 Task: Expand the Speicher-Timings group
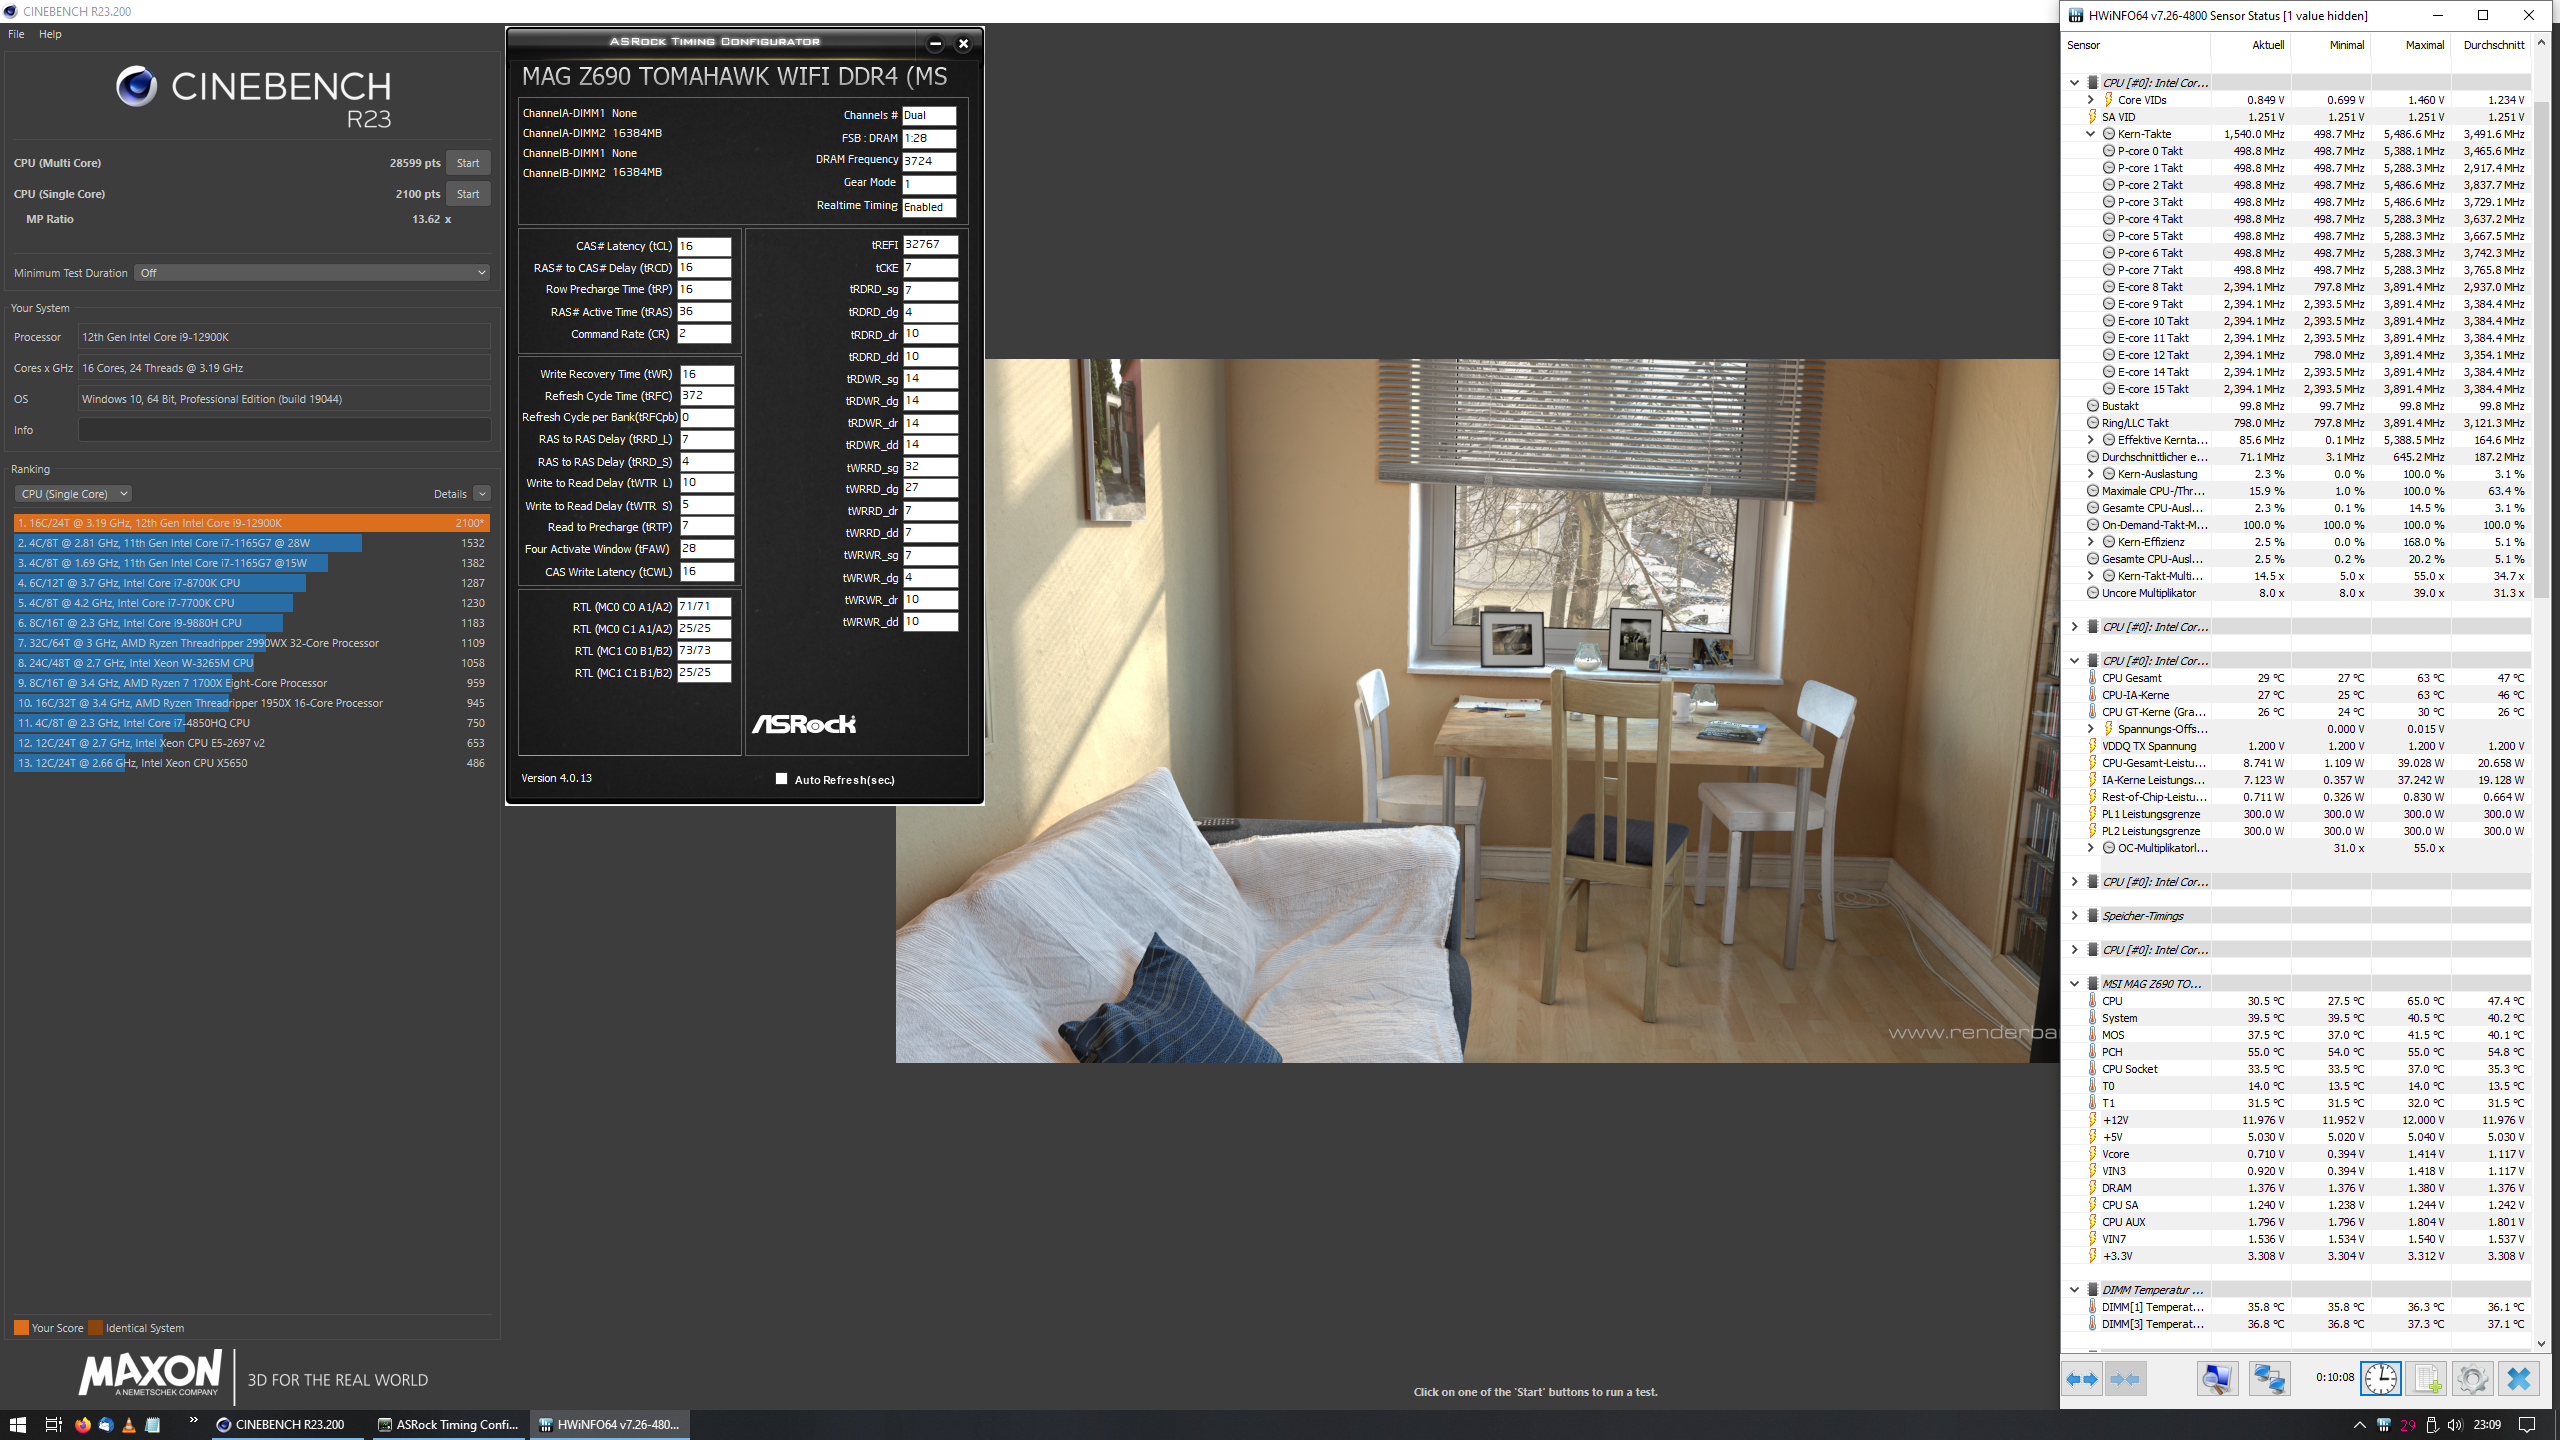pos(2074,916)
